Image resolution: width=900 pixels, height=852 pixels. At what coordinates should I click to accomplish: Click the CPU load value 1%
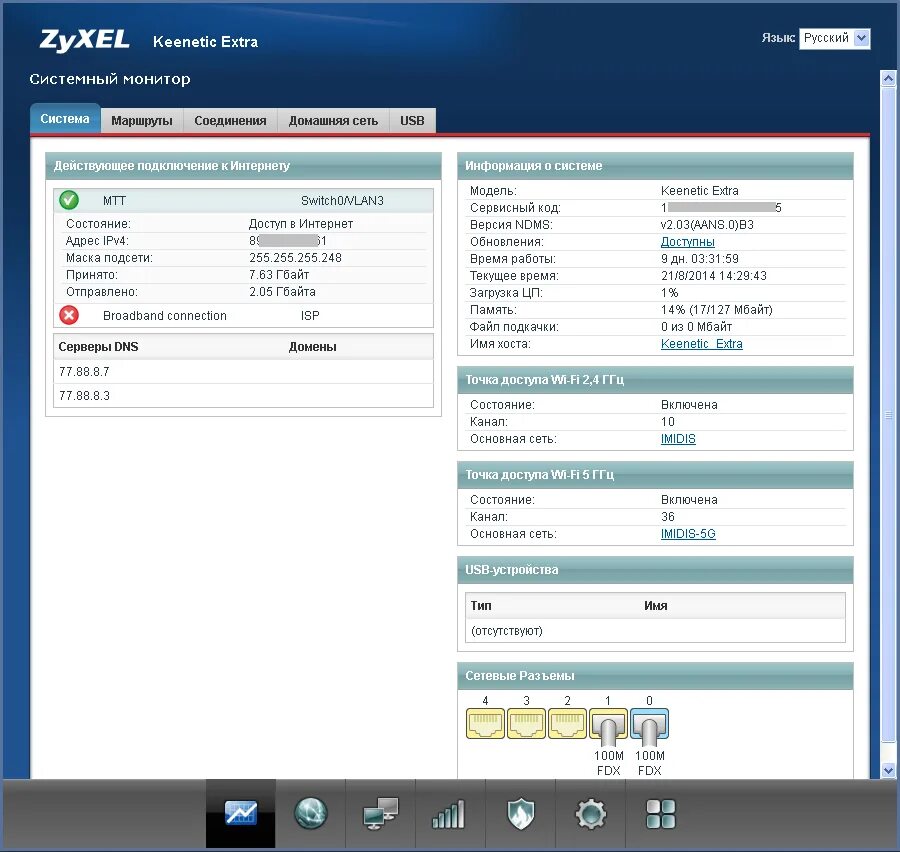tap(669, 293)
